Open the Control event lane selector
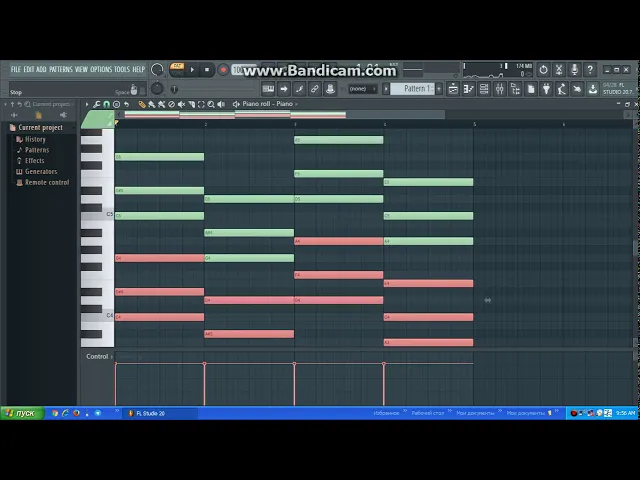The width and height of the screenshot is (640, 480). pyautogui.click(x=99, y=356)
